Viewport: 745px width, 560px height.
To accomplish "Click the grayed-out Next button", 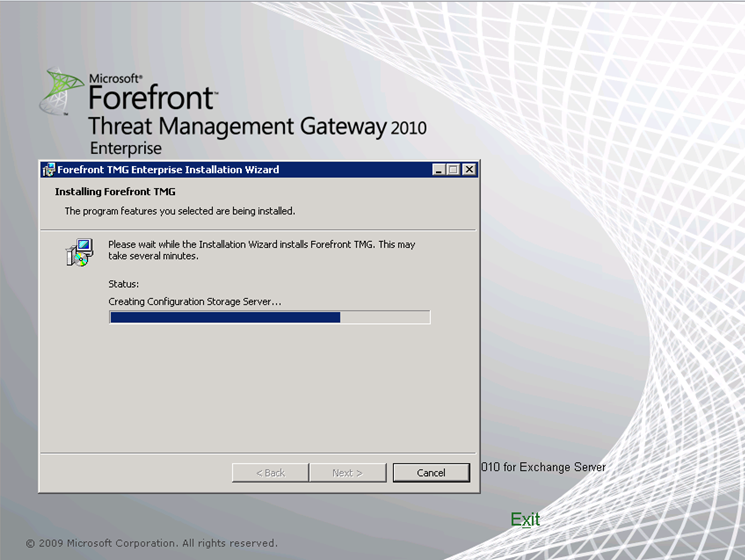I will (347, 473).
